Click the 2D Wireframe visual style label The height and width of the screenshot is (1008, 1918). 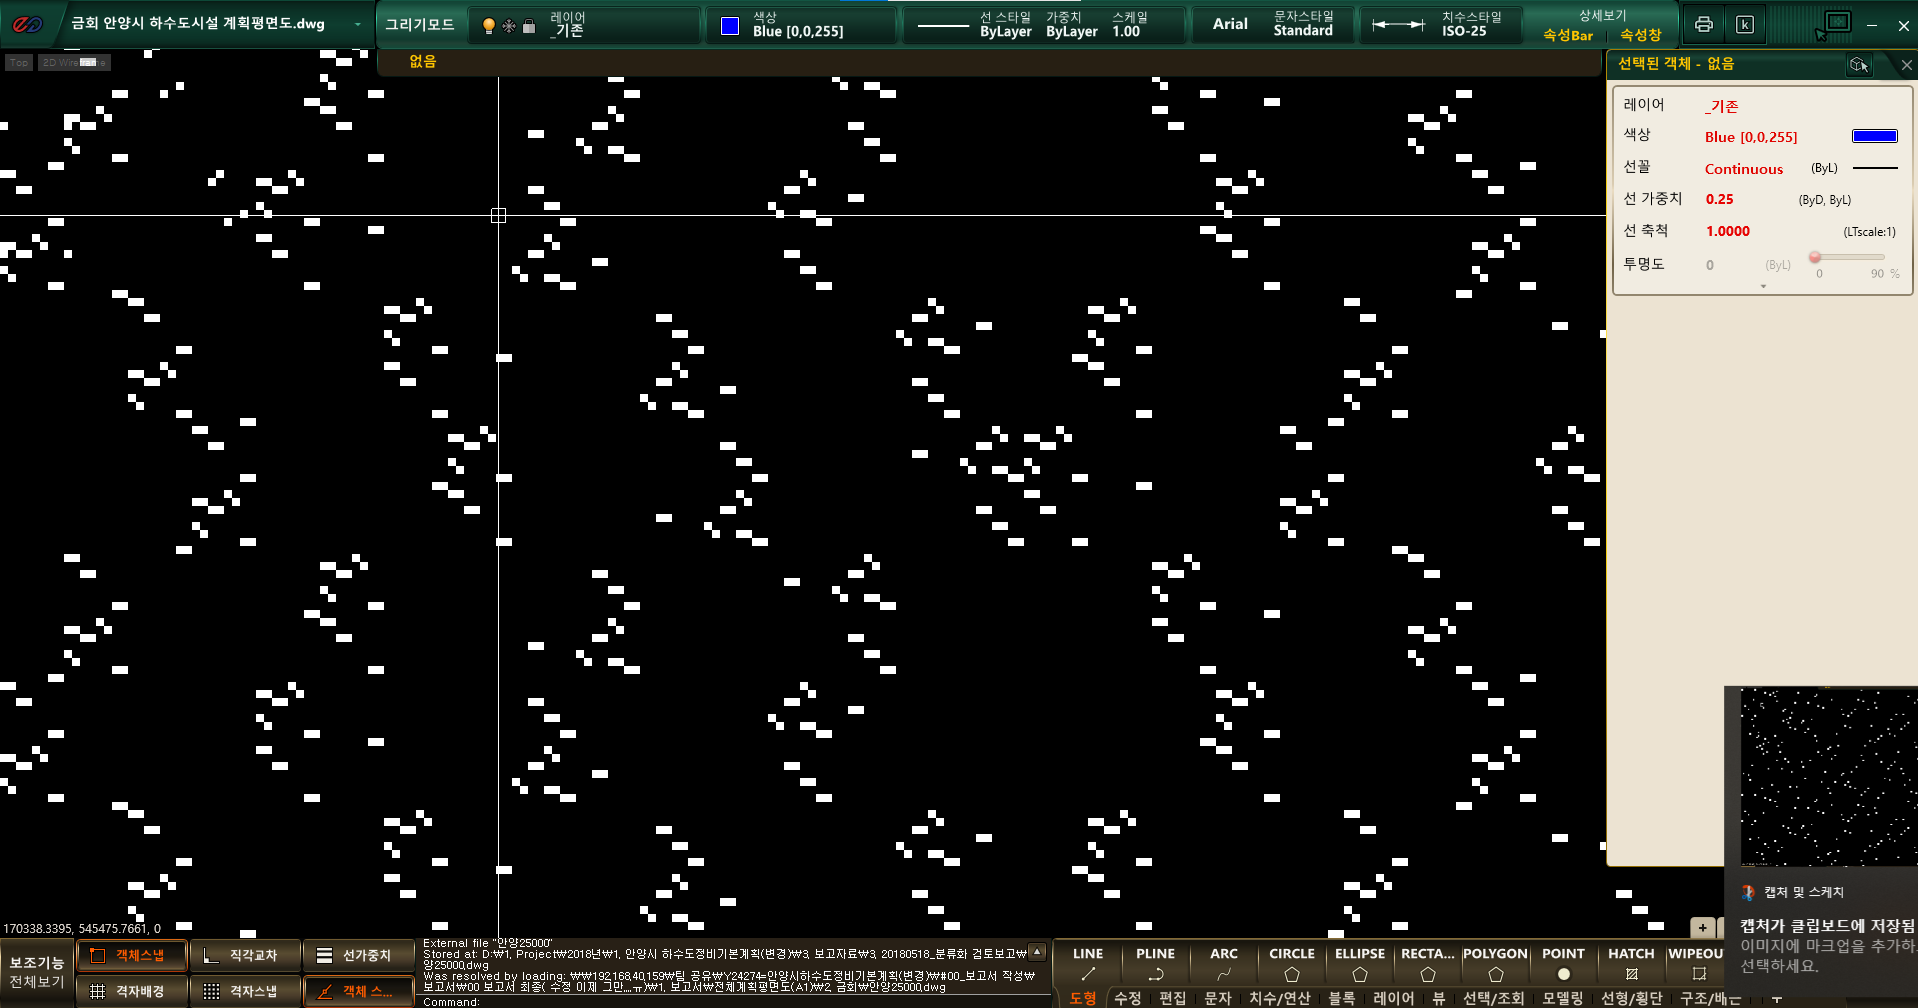[x=74, y=63]
